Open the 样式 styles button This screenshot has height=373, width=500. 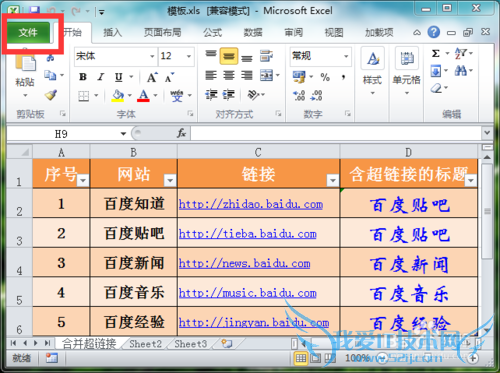(373, 71)
